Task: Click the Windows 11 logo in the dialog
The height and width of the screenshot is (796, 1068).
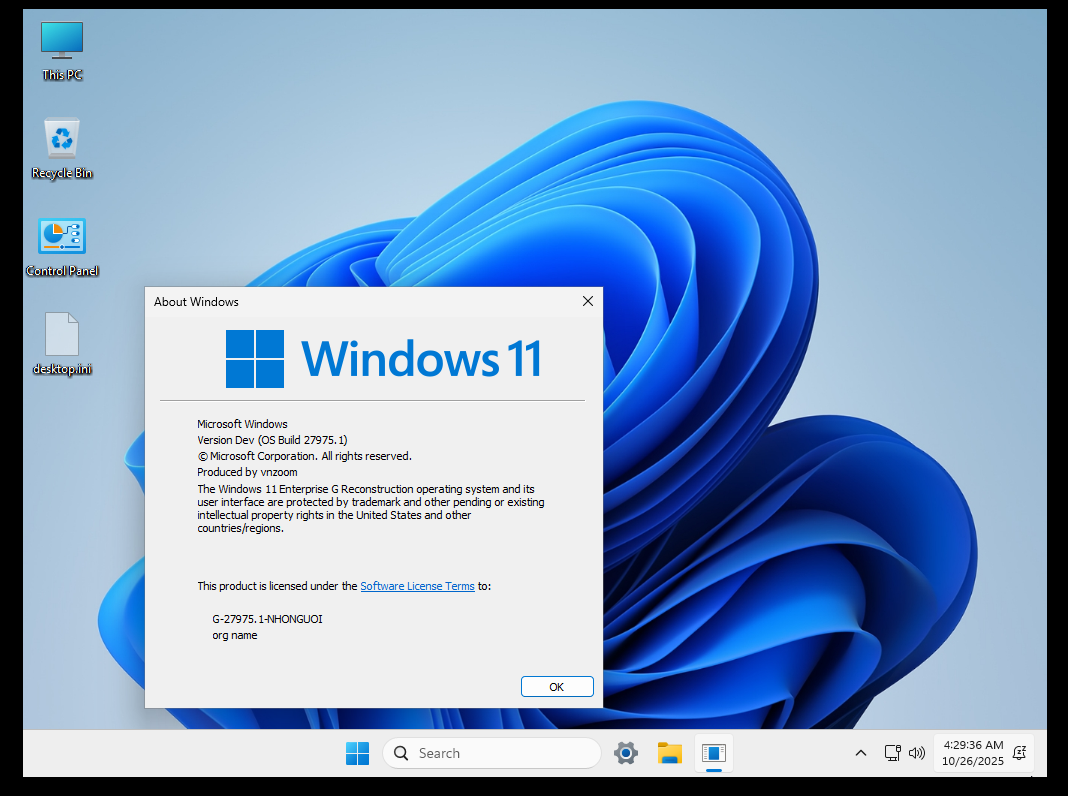Action: 383,359
